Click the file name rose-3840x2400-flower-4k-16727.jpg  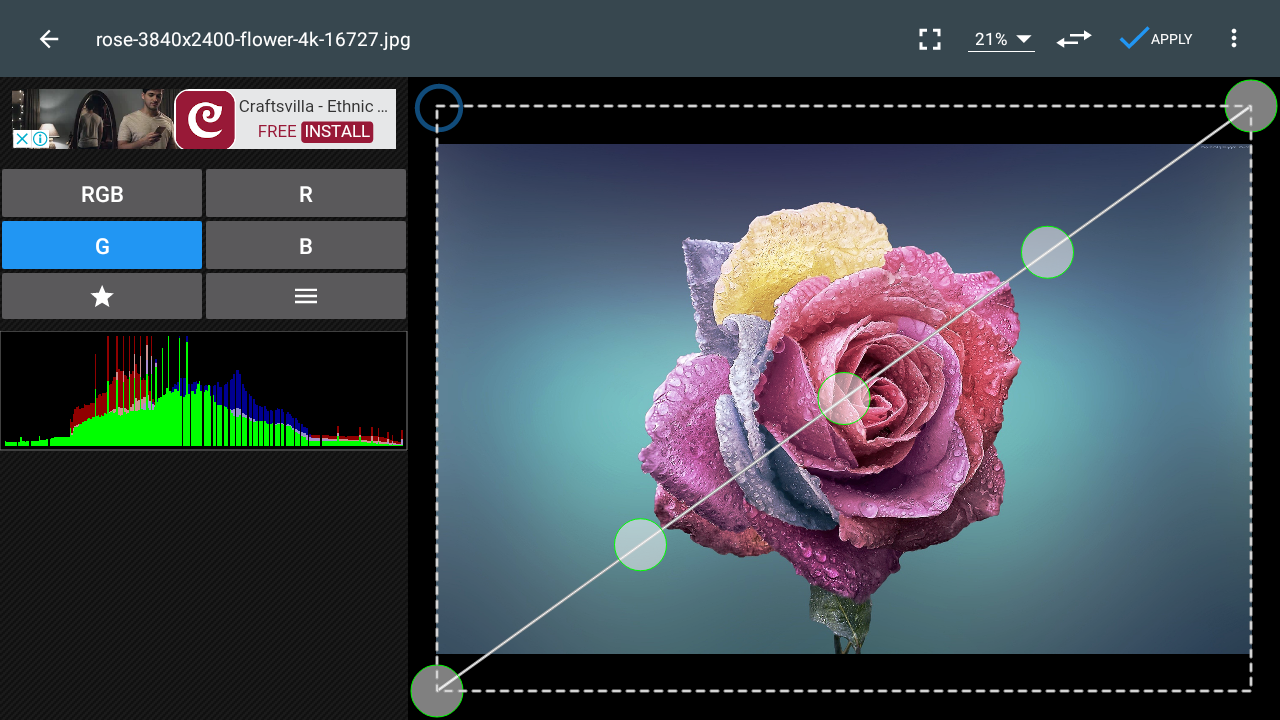(253, 40)
